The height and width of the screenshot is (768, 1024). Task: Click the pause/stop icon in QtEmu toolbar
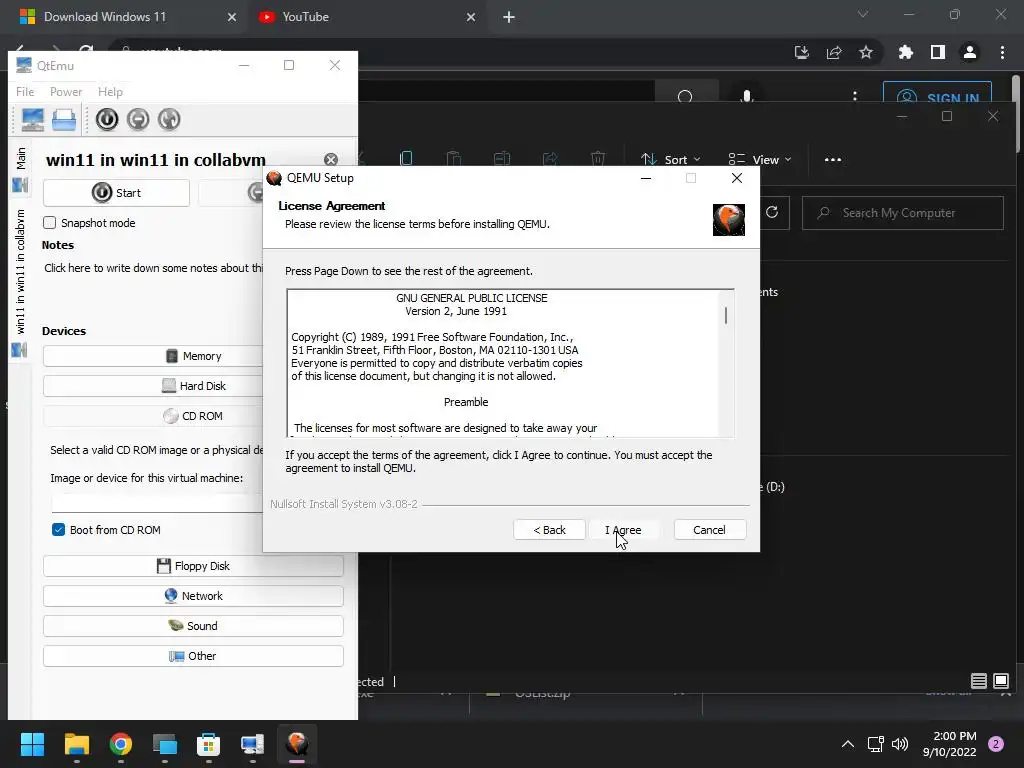[138, 120]
